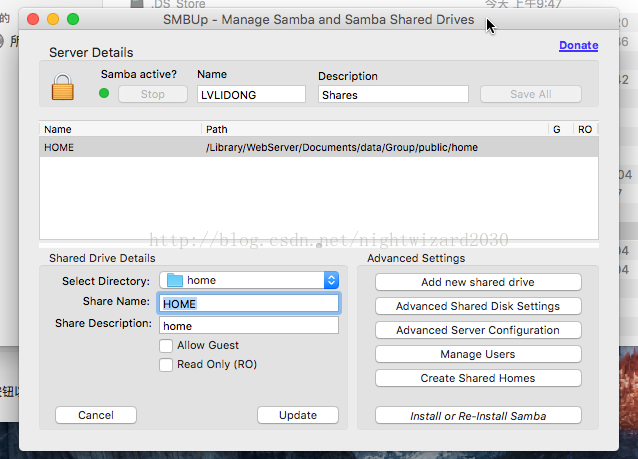Click the Share Name field with HOME

(249, 304)
